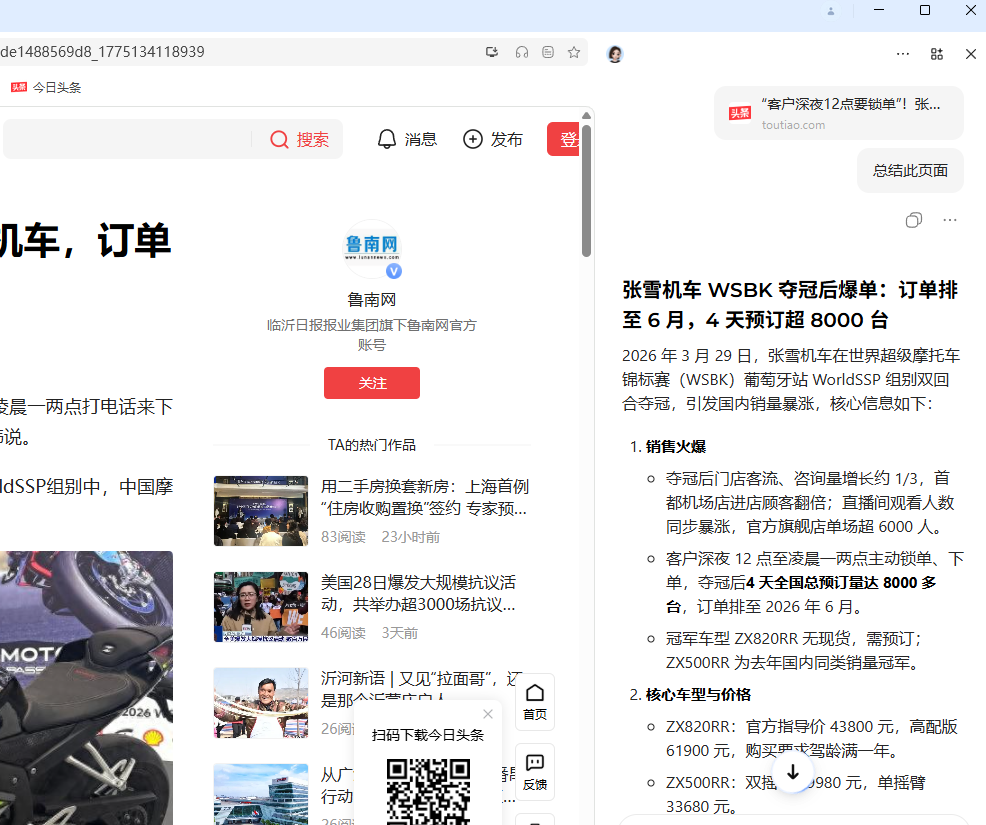Open immersive reader icon in address bar
This screenshot has width=986, height=825.
547,52
